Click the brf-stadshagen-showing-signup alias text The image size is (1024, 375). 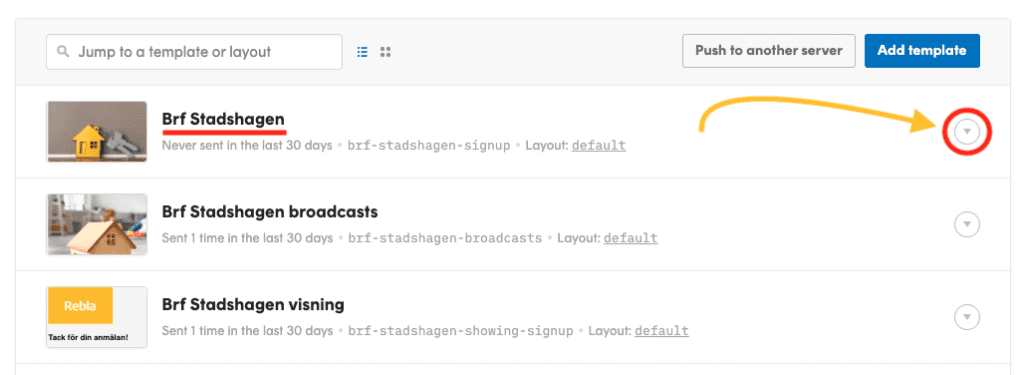click(x=460, y=331)
